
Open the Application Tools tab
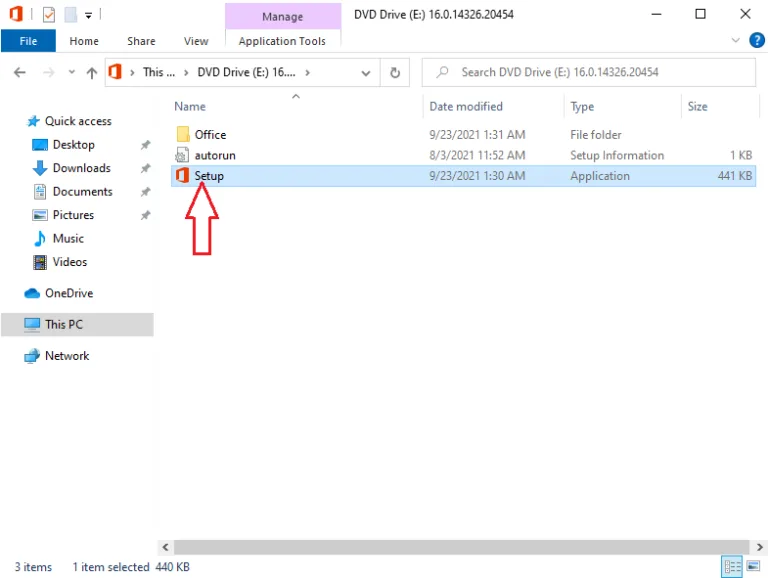pyautogui.click(x=282, y=41)
